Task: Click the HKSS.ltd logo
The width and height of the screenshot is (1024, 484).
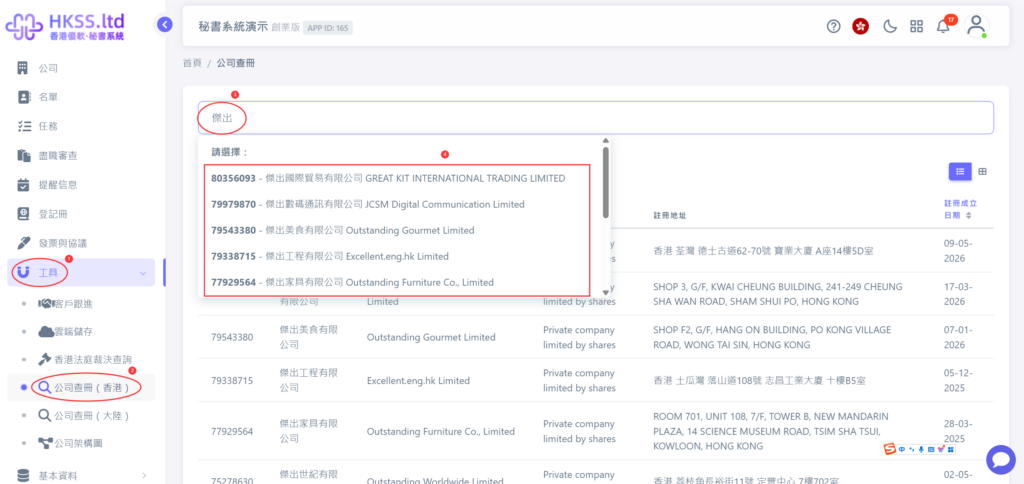Action: pyautogui.click(x=65, y=26)
